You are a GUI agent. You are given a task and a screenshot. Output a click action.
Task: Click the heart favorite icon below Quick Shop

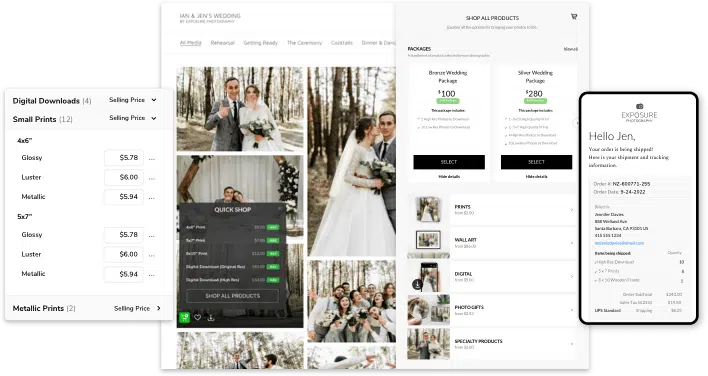198,318
